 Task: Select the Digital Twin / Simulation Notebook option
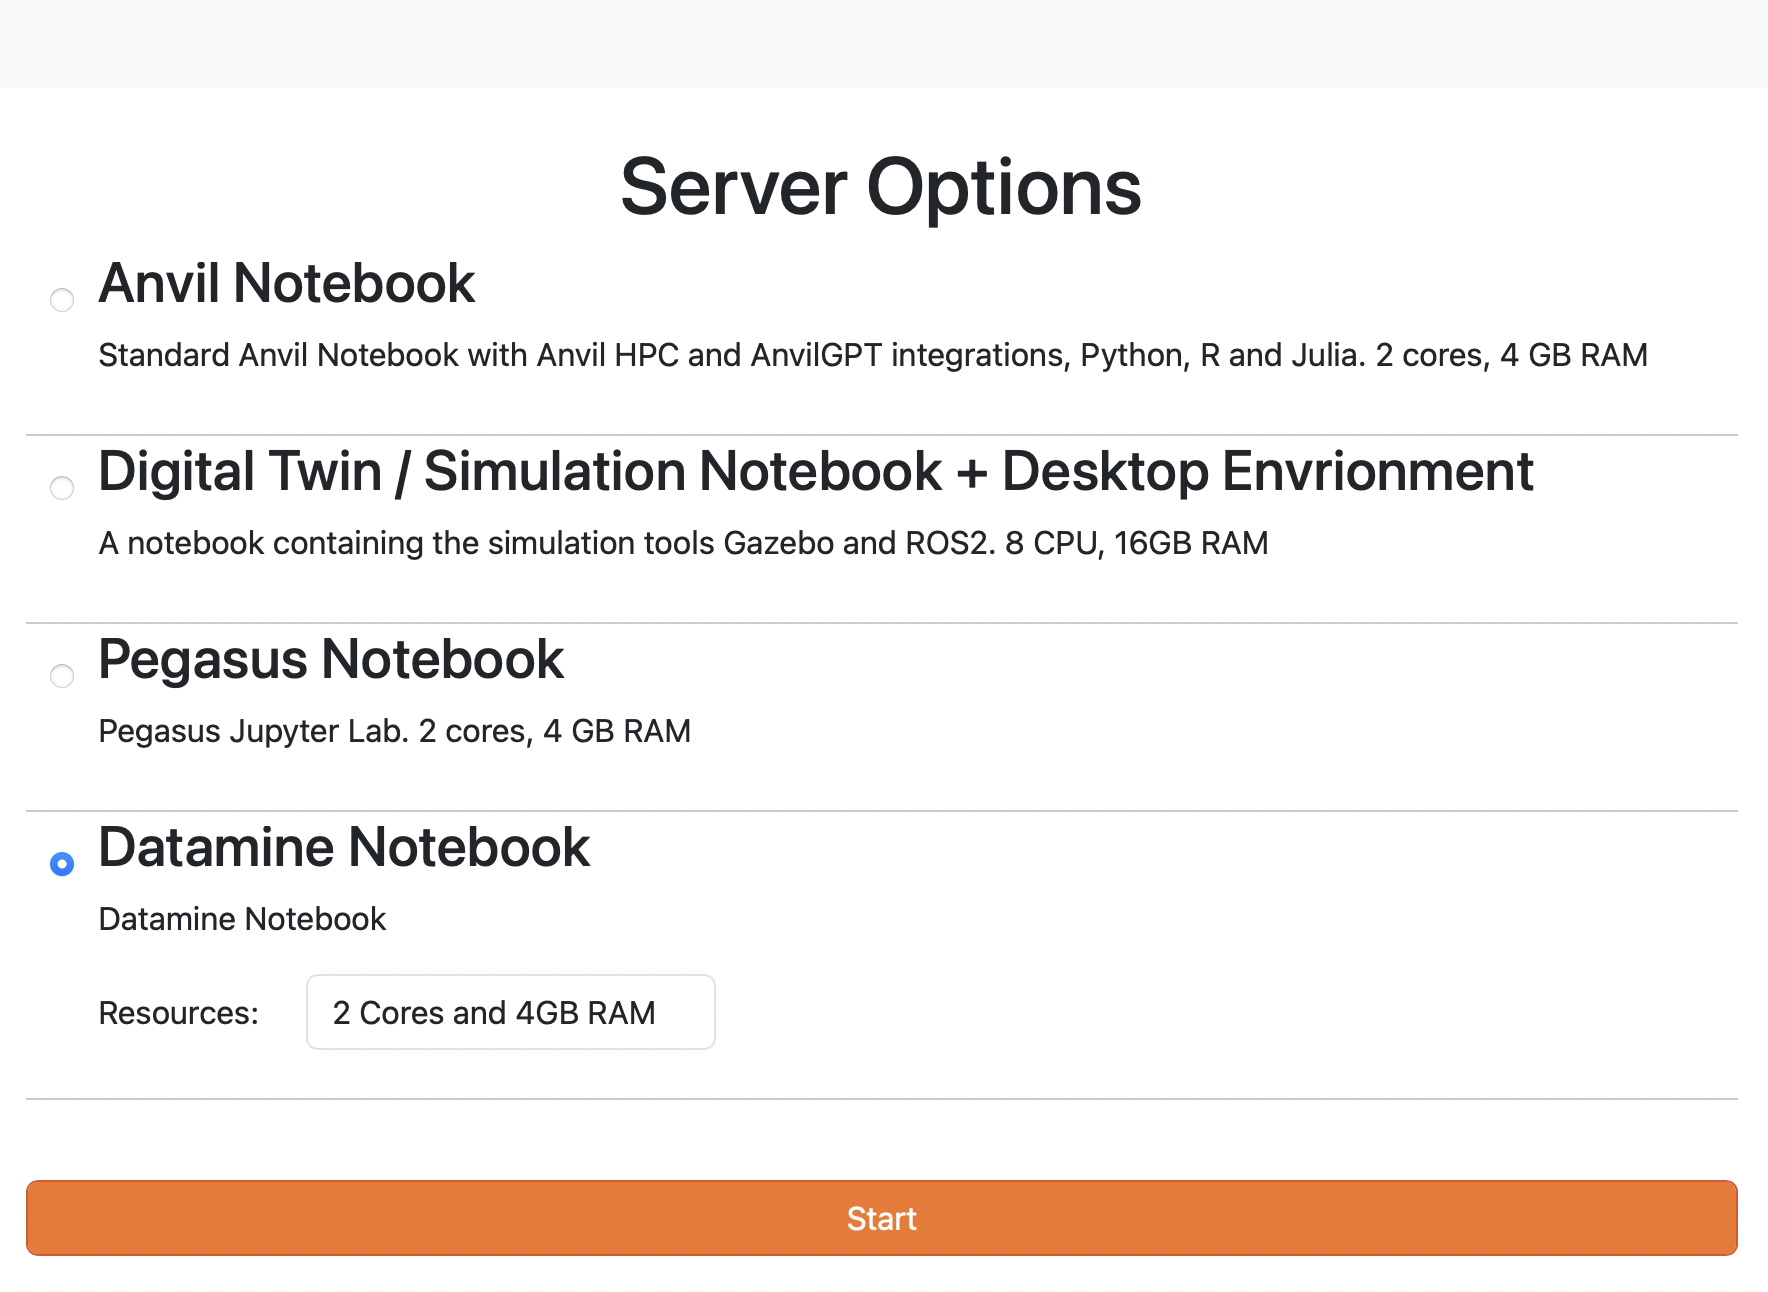(x=62, y=487)
